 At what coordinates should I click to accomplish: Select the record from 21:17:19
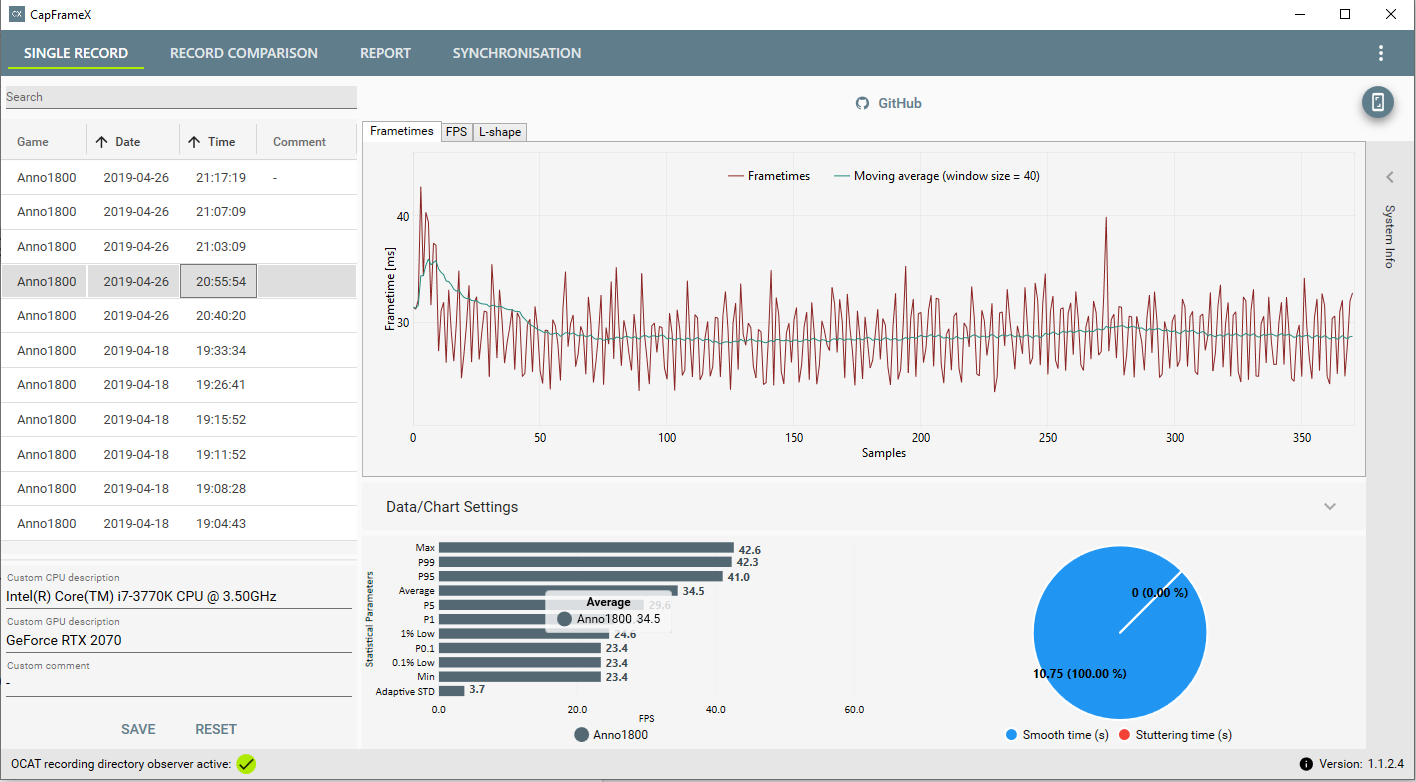[179, 177]
